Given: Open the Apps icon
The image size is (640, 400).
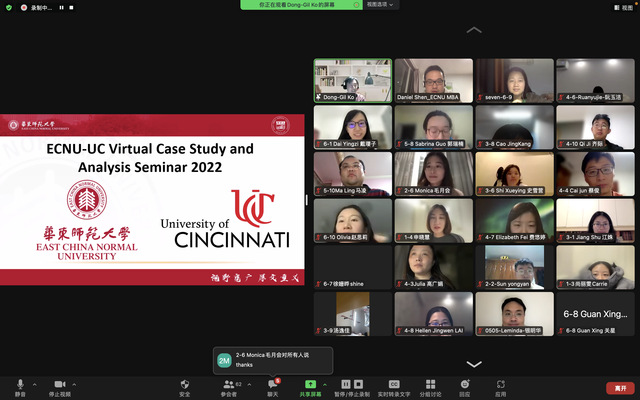Looking at the screenshot, I should point(501,384).
